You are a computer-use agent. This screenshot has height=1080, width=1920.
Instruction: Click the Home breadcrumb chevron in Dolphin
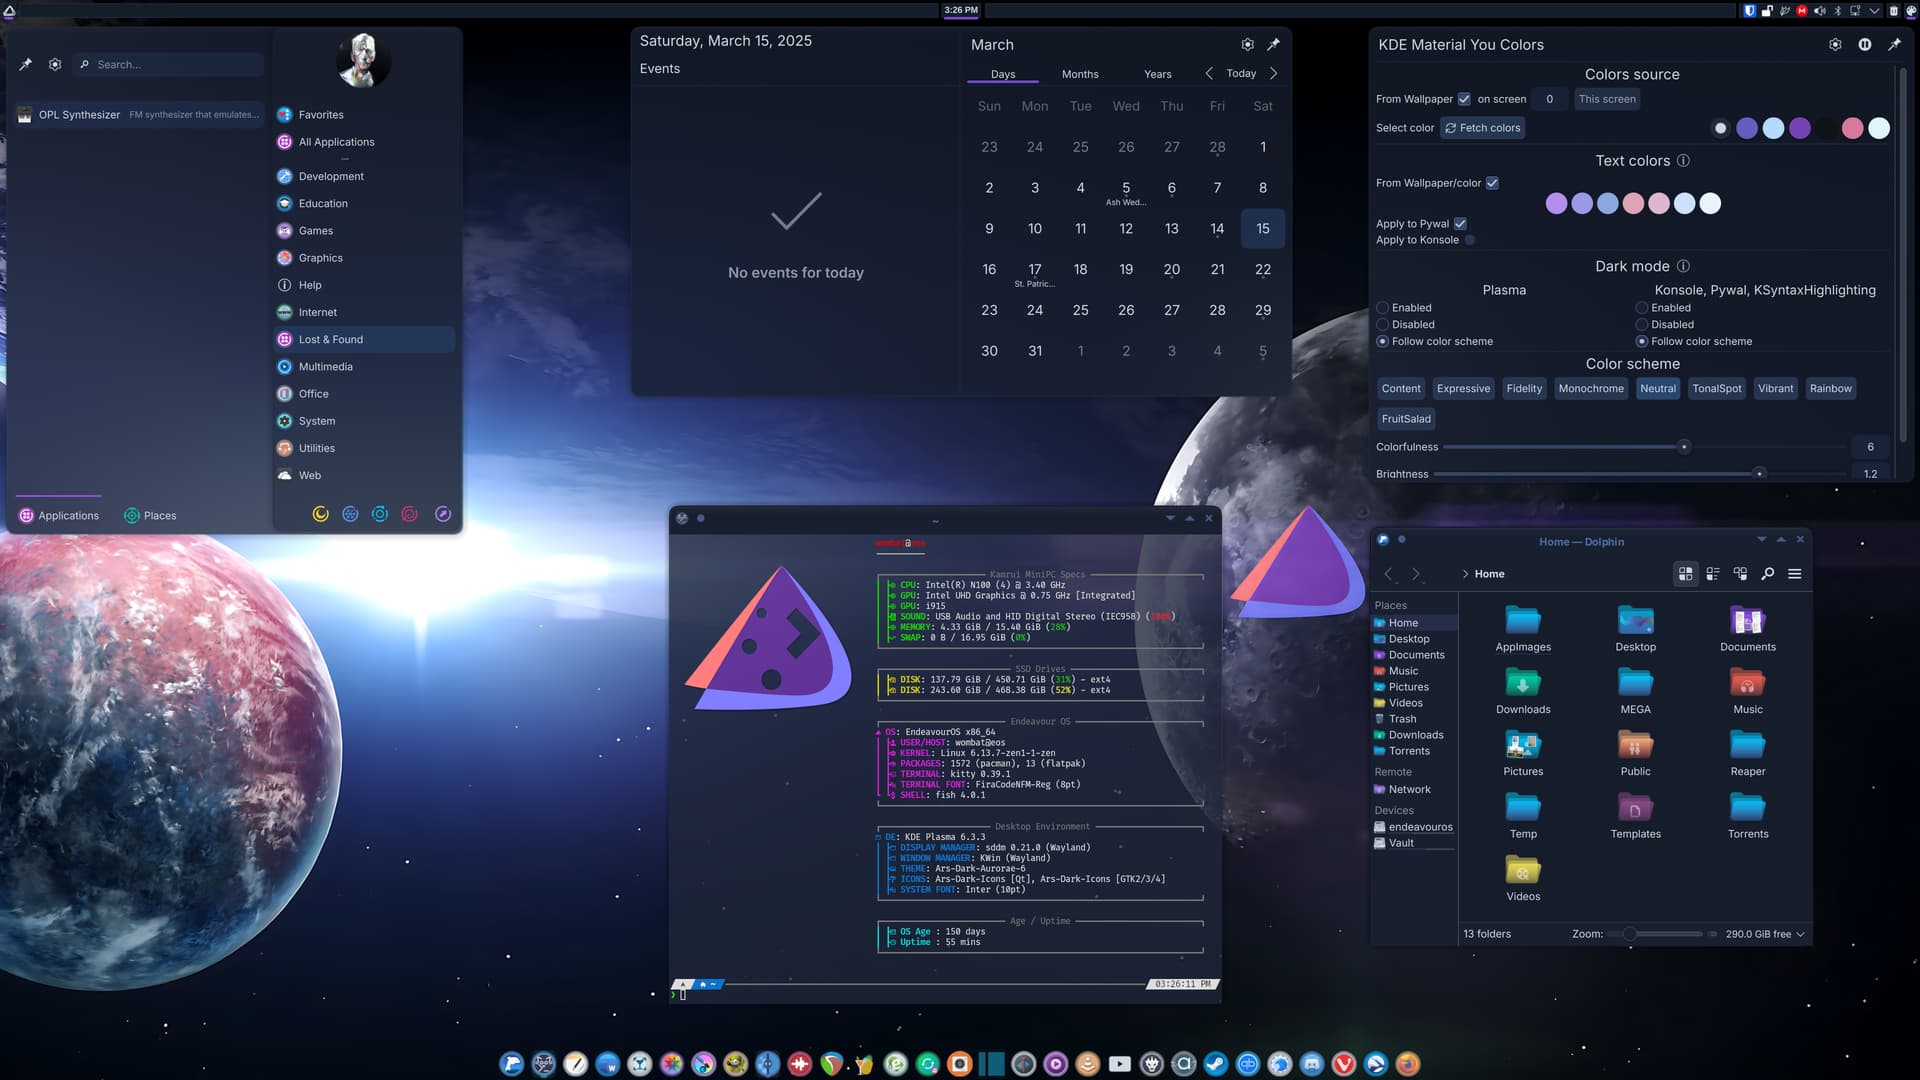click(x=1465, y=574)
